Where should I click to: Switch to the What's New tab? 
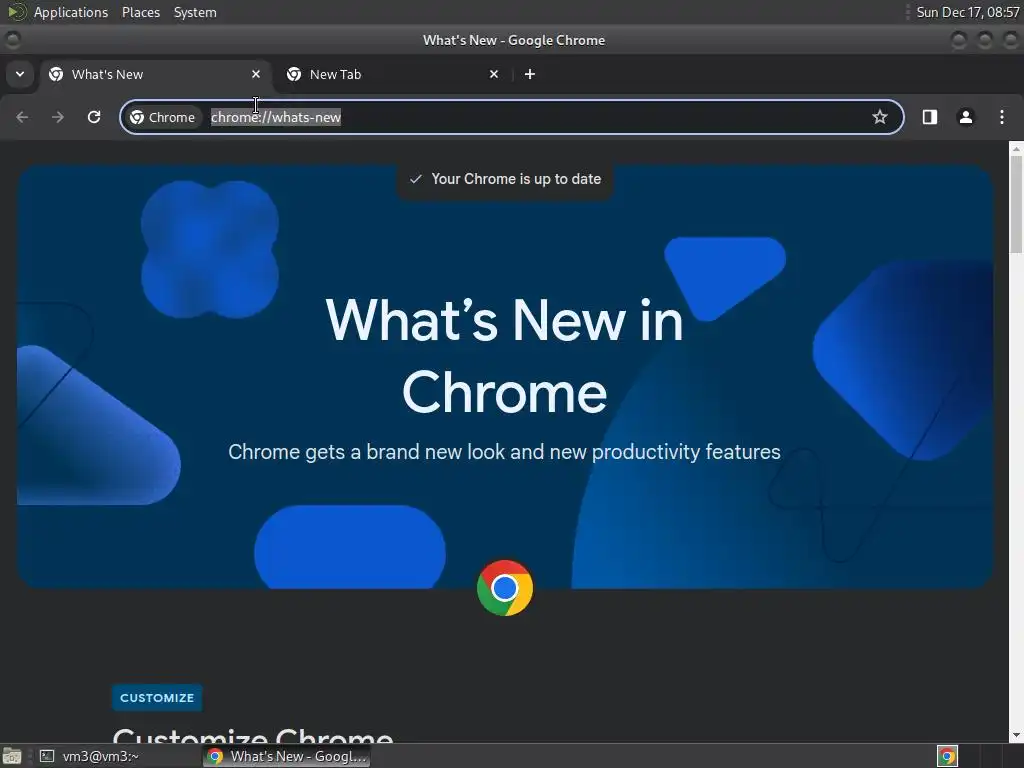coord(155,74)
